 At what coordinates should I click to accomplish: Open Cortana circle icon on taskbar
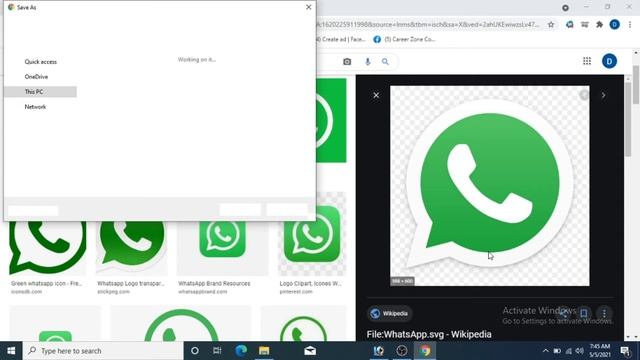[x=195, y=351]
